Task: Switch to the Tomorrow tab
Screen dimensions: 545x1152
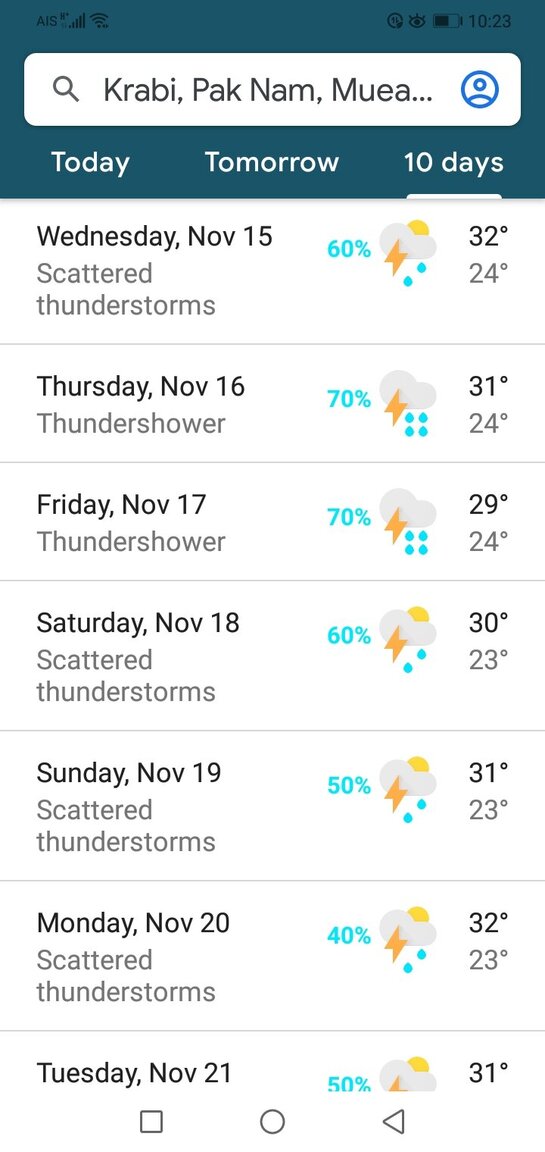Action: pos(272,162)
